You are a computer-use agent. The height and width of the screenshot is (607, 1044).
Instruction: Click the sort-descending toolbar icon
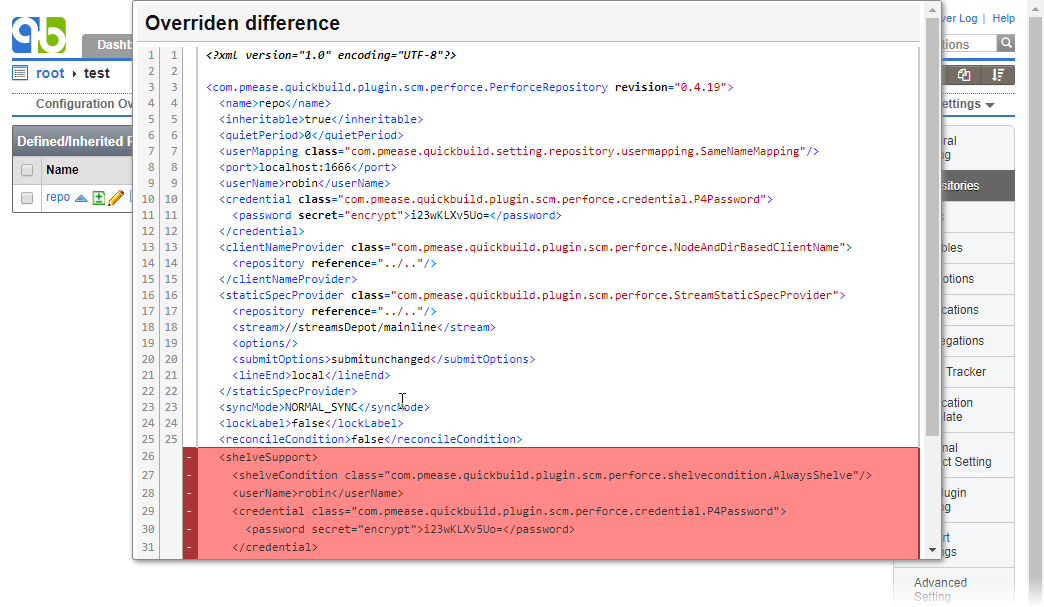tap(997, 75)
